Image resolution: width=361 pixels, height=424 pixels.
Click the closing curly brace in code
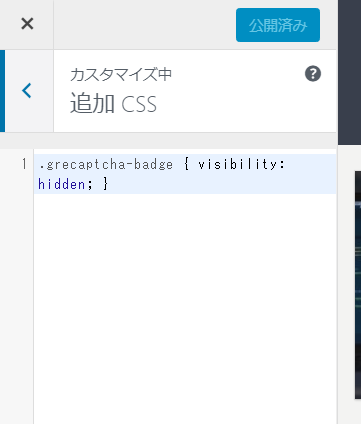coord(106,183)
